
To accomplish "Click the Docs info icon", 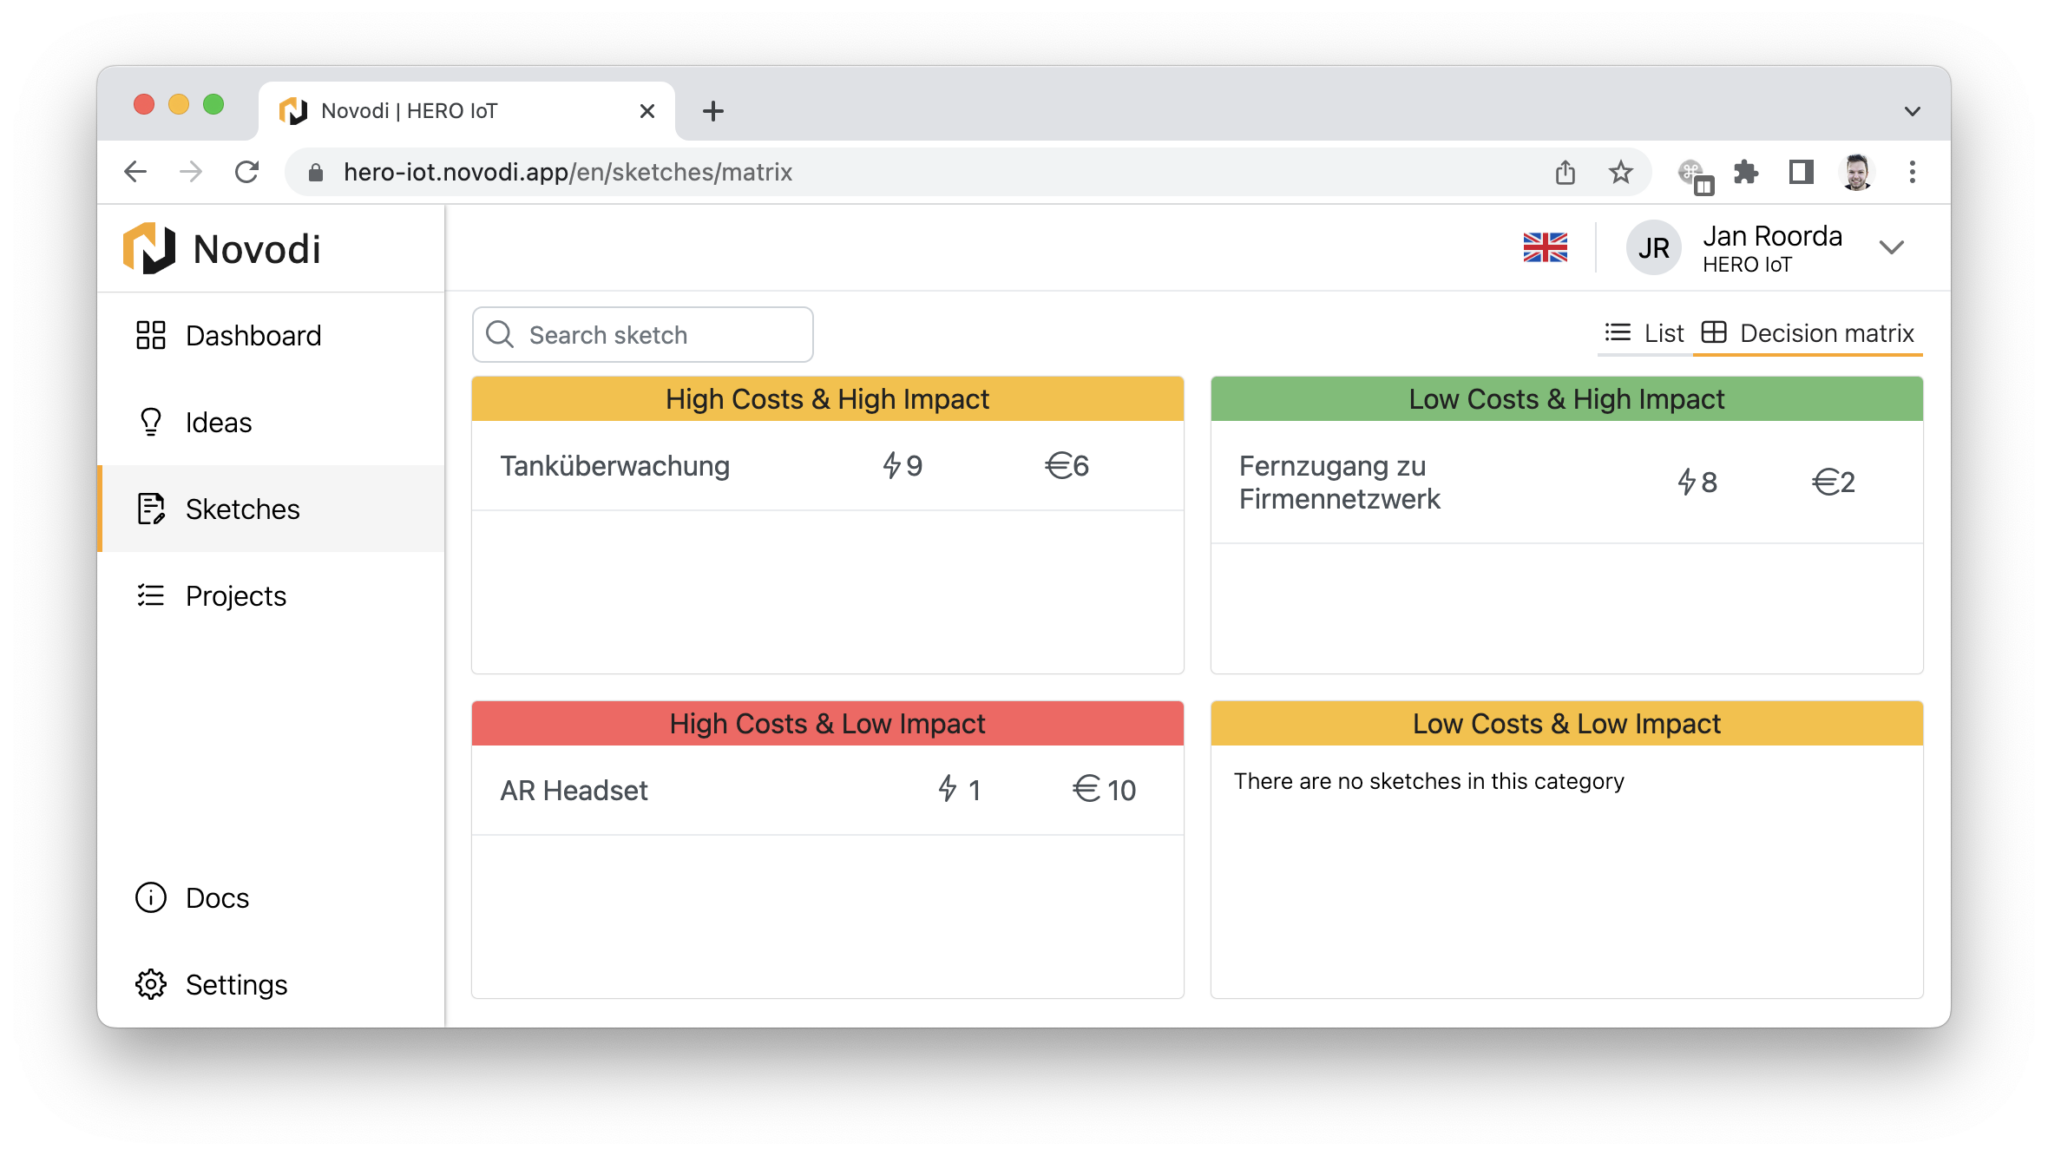I will tap(151, 898).
